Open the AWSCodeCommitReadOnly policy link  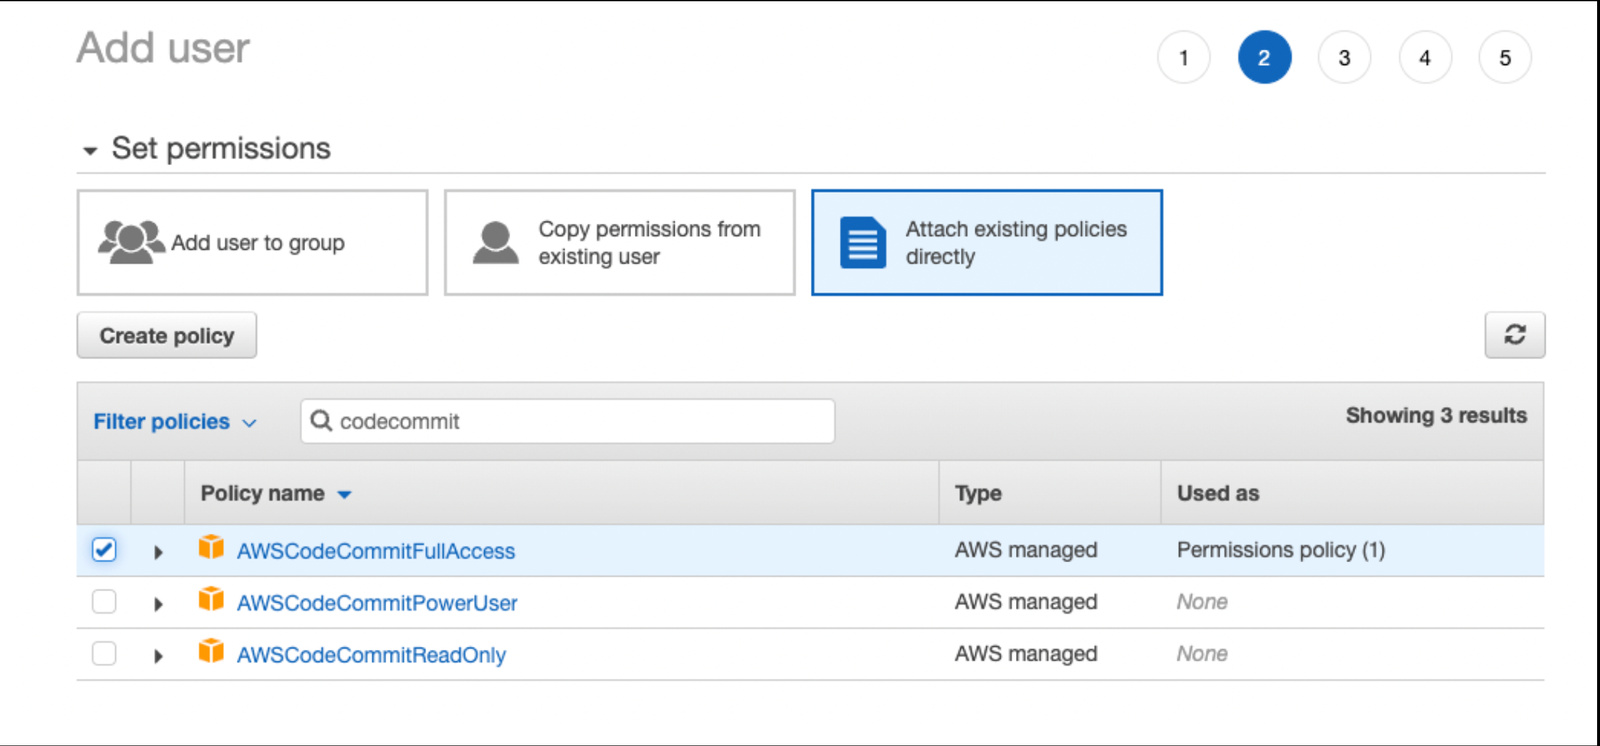point(371,655)
